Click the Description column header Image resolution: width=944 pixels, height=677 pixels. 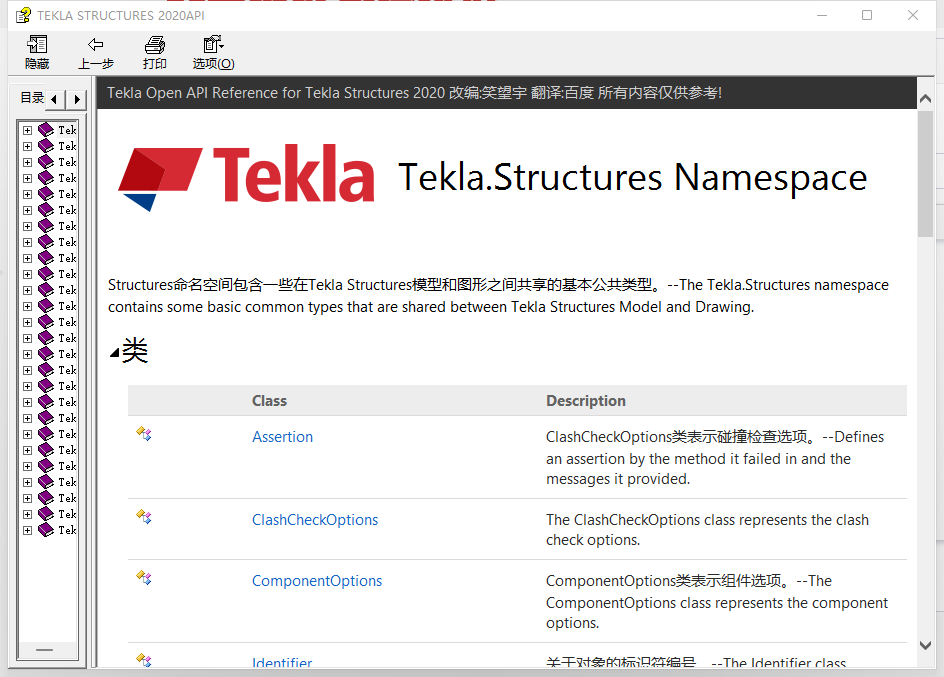(x=586, y=401)
